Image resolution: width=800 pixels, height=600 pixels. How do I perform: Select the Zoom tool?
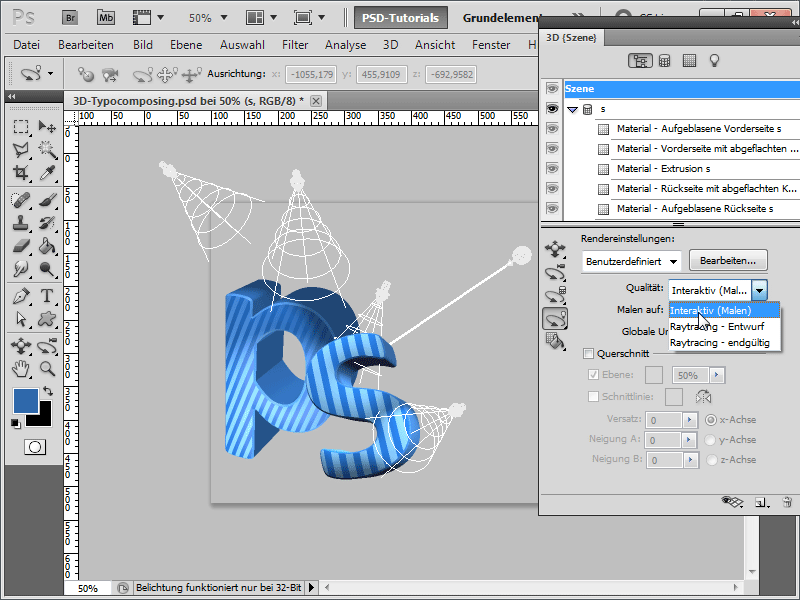pyautogui.click(x=47, y=368)
